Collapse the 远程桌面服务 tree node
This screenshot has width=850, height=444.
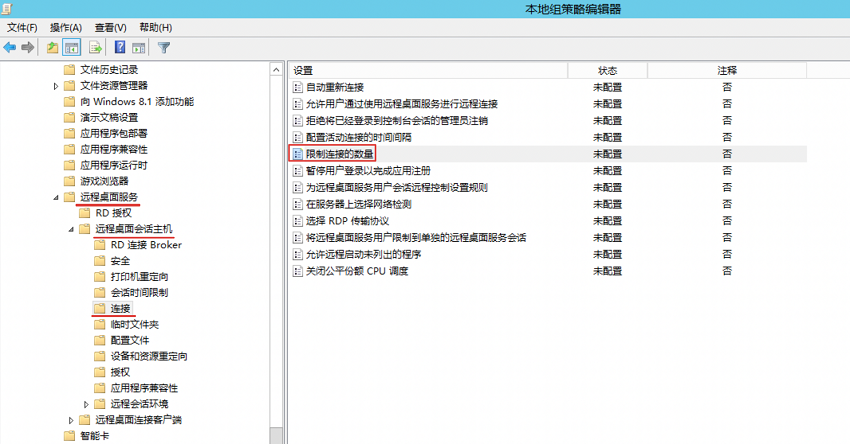pos(55,197)
